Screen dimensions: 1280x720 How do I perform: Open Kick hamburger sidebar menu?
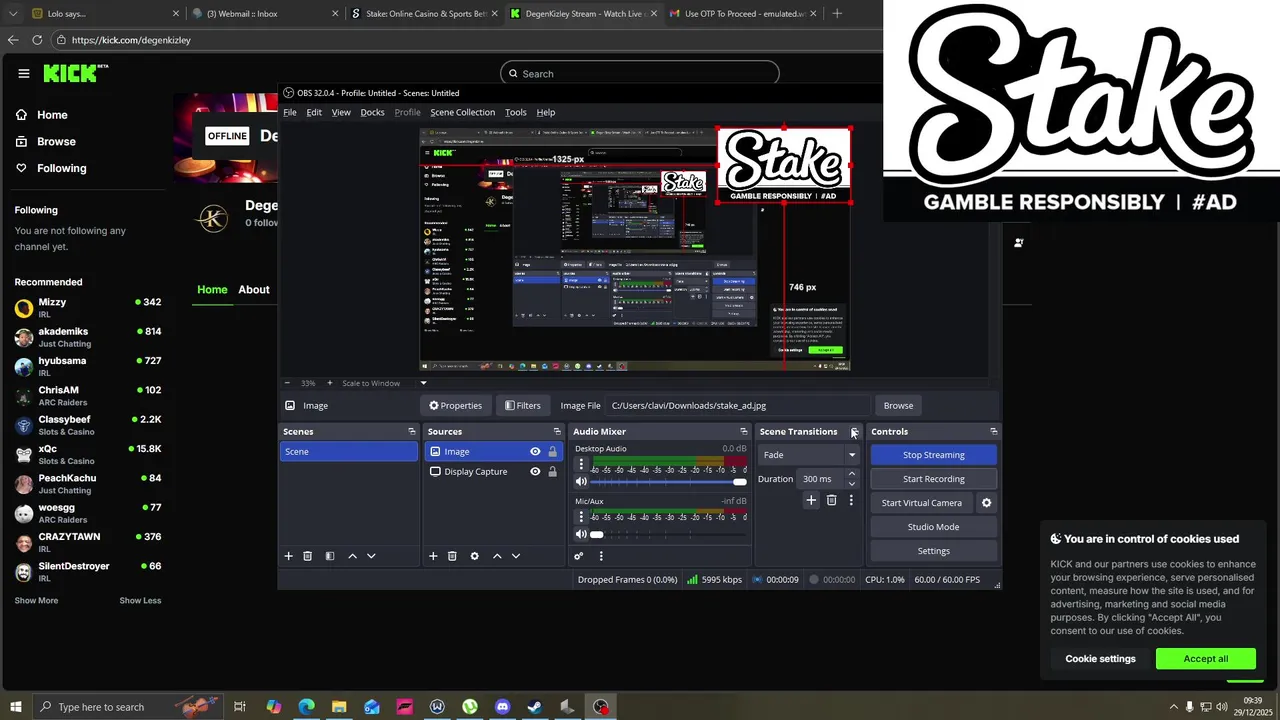(x=24, y=73)
